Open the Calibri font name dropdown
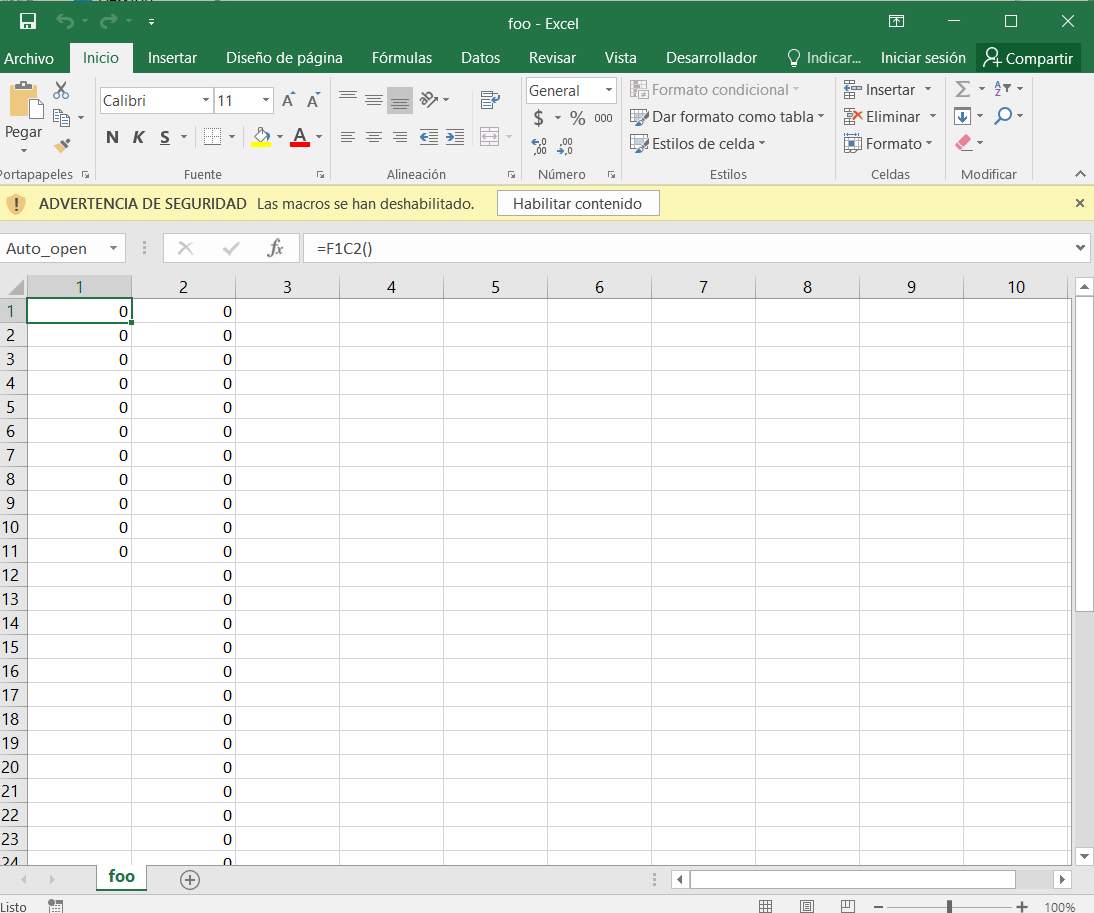 click(206, 100)
